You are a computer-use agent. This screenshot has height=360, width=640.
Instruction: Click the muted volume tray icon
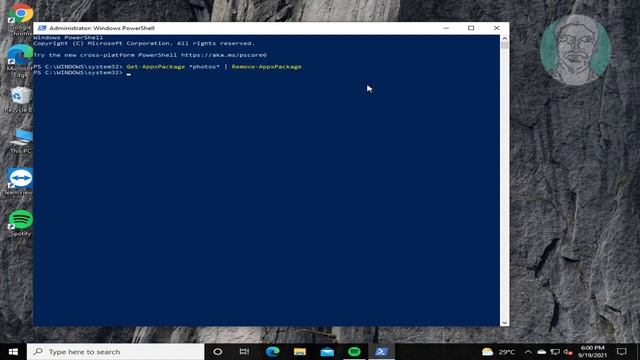point(568,352)
